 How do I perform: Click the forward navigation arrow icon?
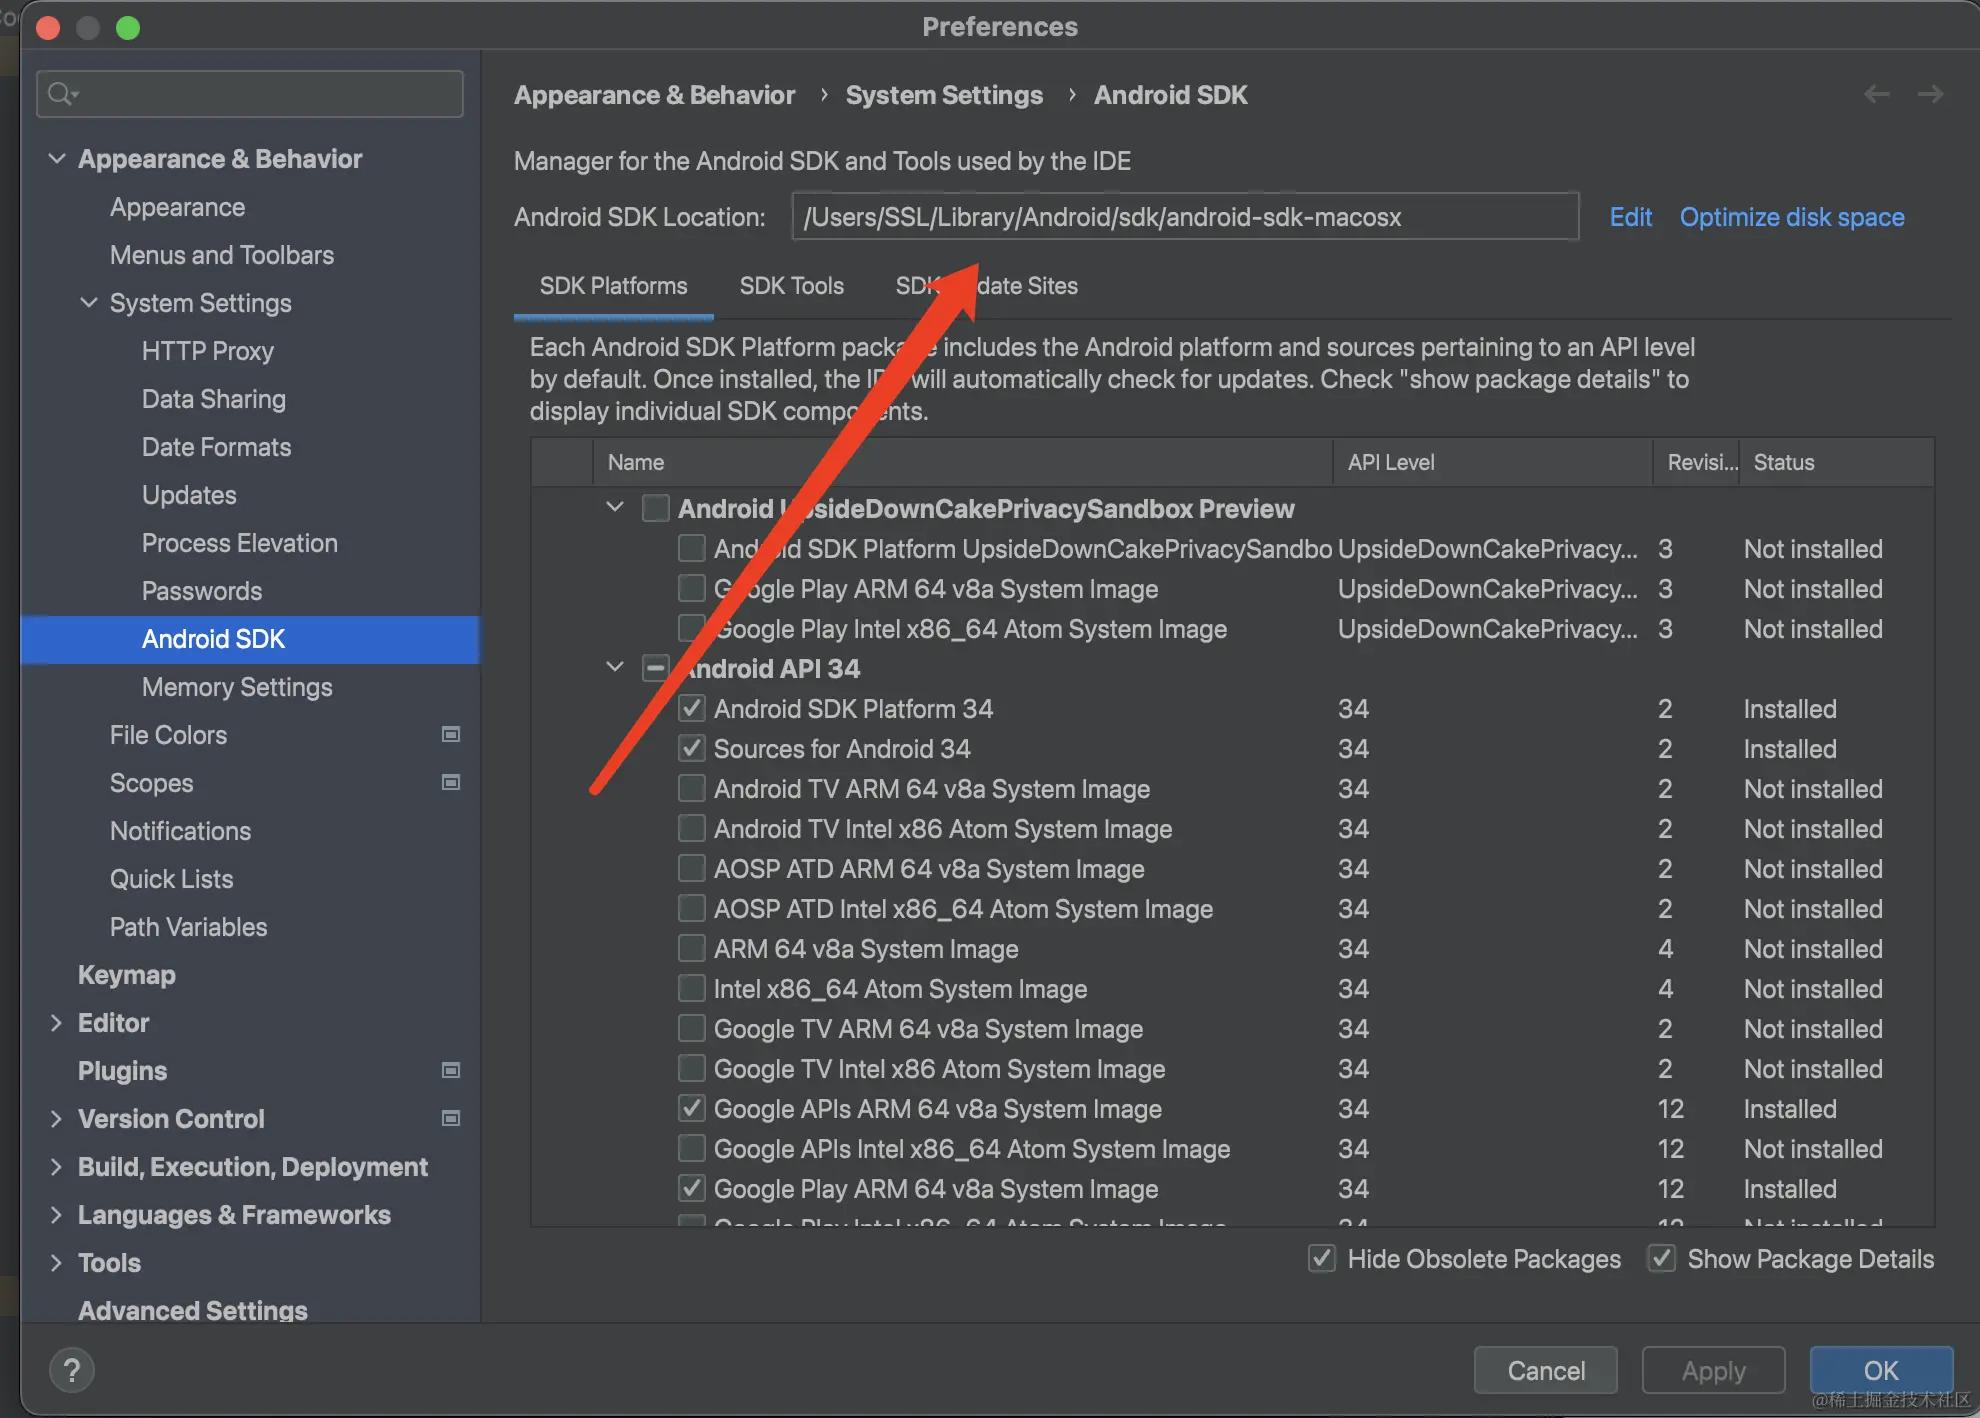click(x=1930, y=95)
